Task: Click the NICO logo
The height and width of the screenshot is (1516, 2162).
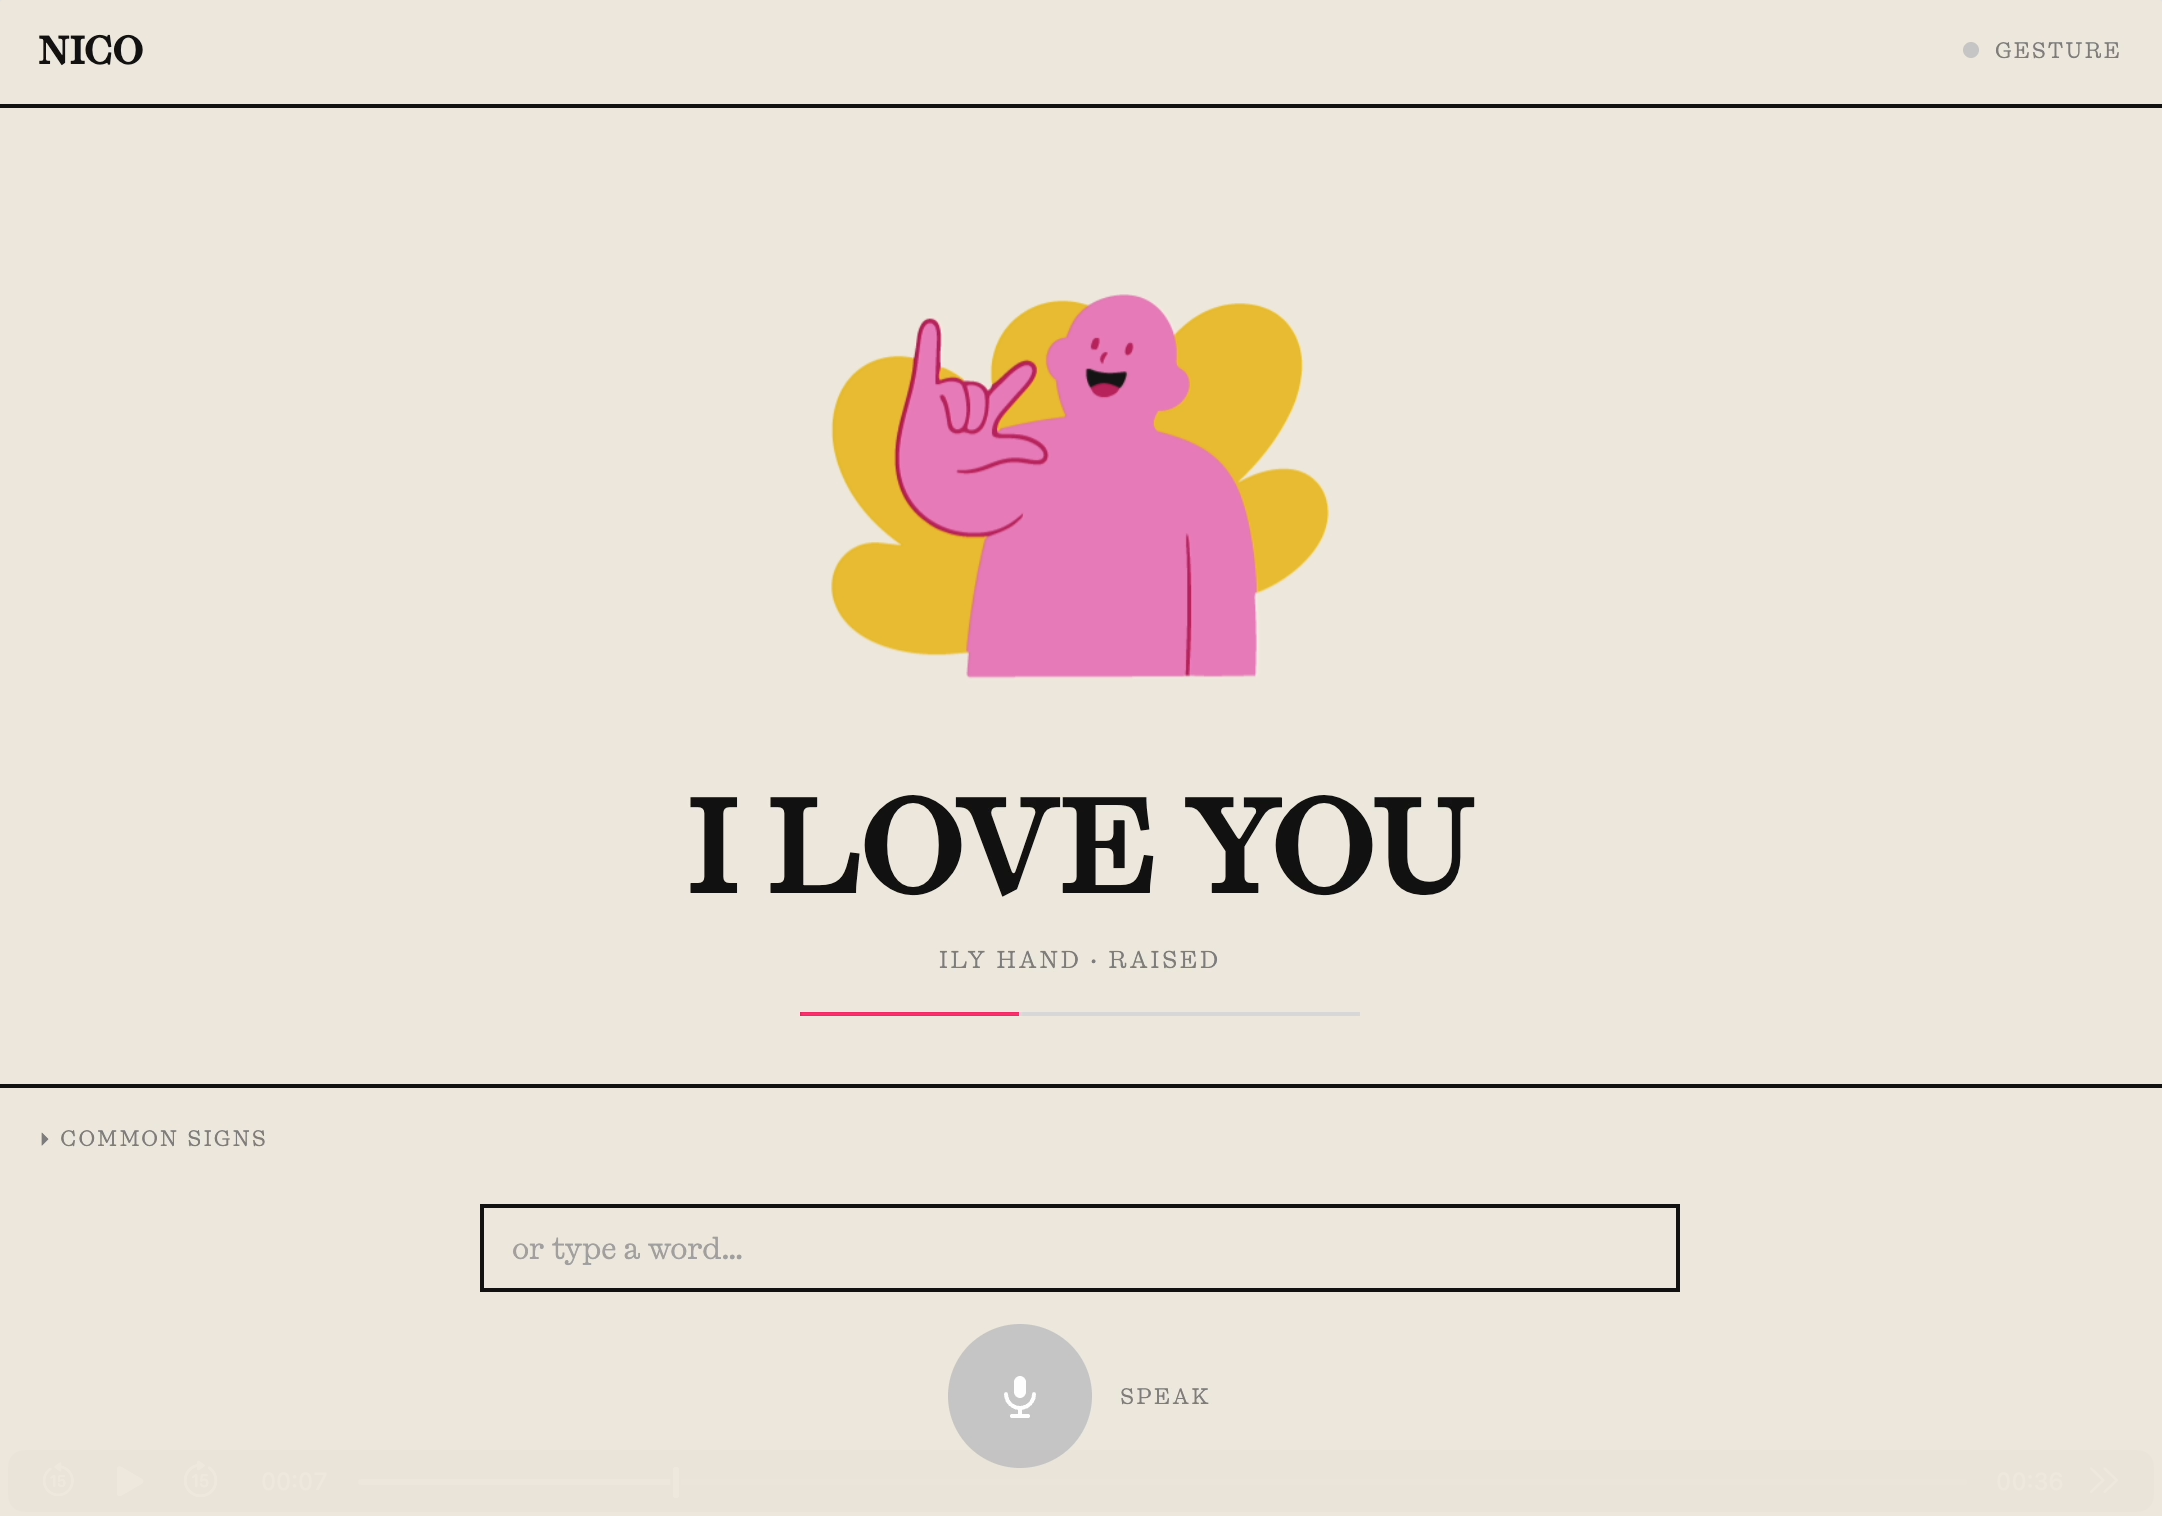Action: coord(91,50)
